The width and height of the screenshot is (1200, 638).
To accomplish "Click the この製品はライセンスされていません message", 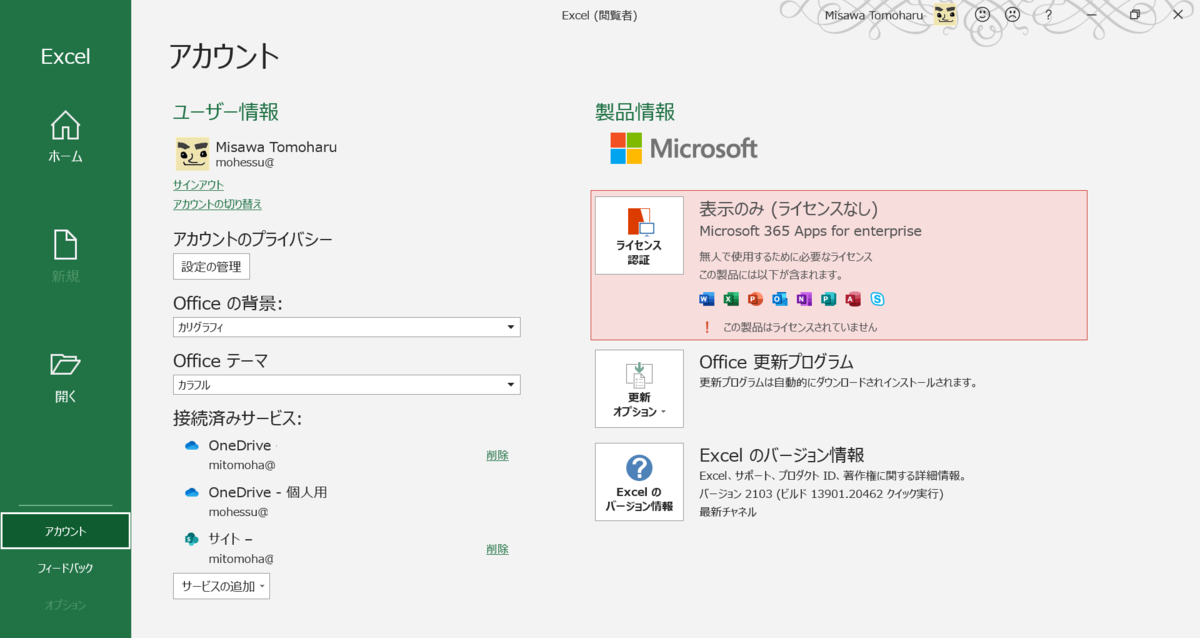I will coord(800,327).
